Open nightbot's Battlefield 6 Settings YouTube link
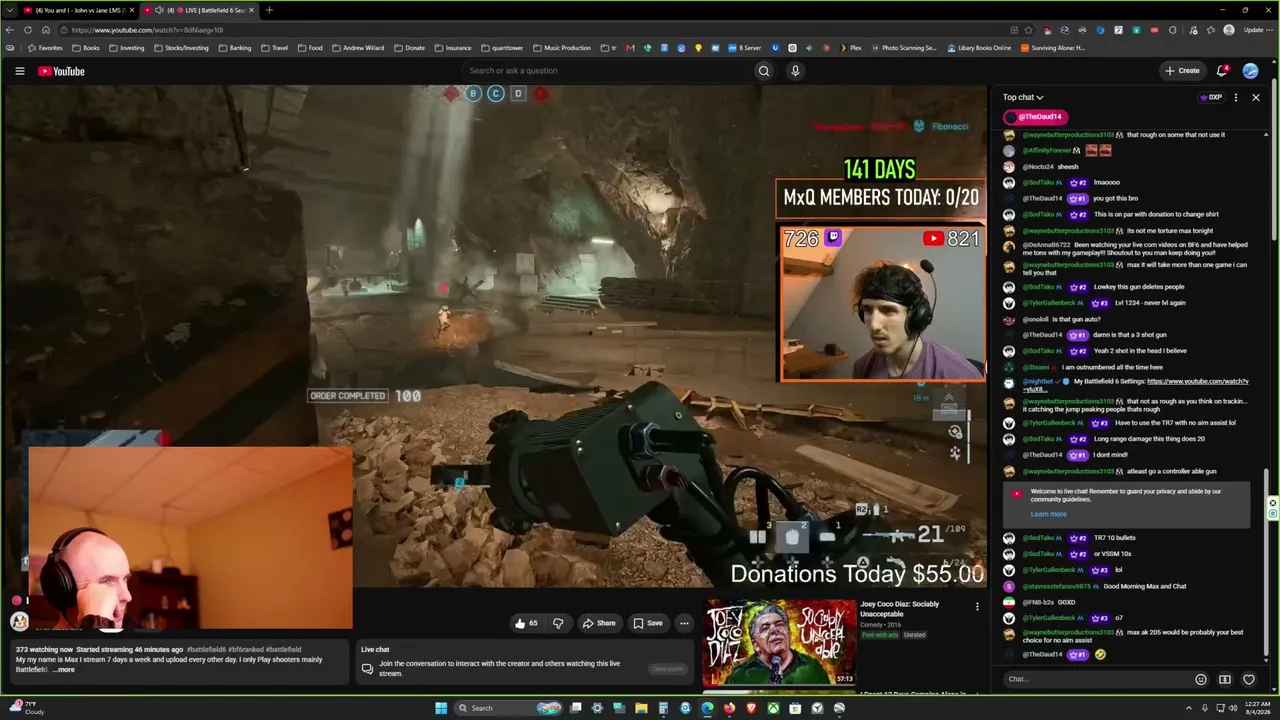The image size is (1280, 720). click(1198, 382)
